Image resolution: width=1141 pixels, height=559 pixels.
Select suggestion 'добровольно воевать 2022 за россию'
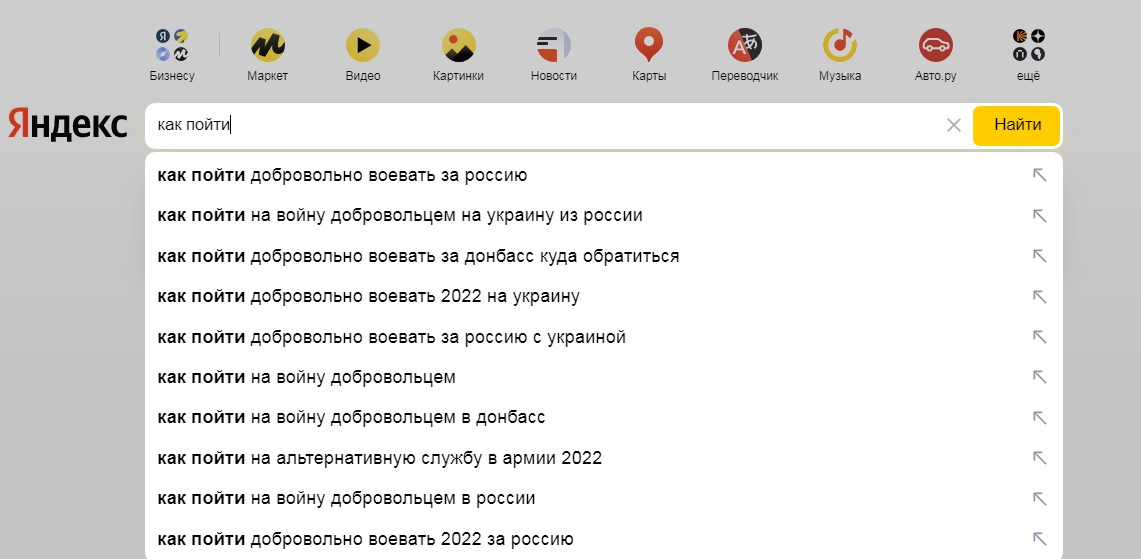603,539
